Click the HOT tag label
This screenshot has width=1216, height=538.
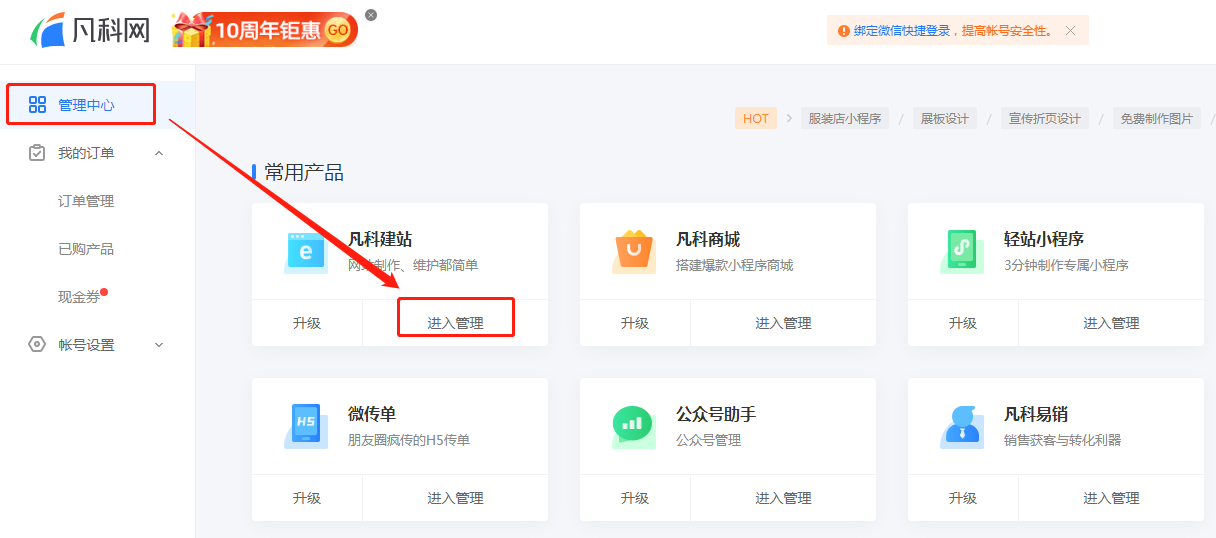tap(756, 118)
